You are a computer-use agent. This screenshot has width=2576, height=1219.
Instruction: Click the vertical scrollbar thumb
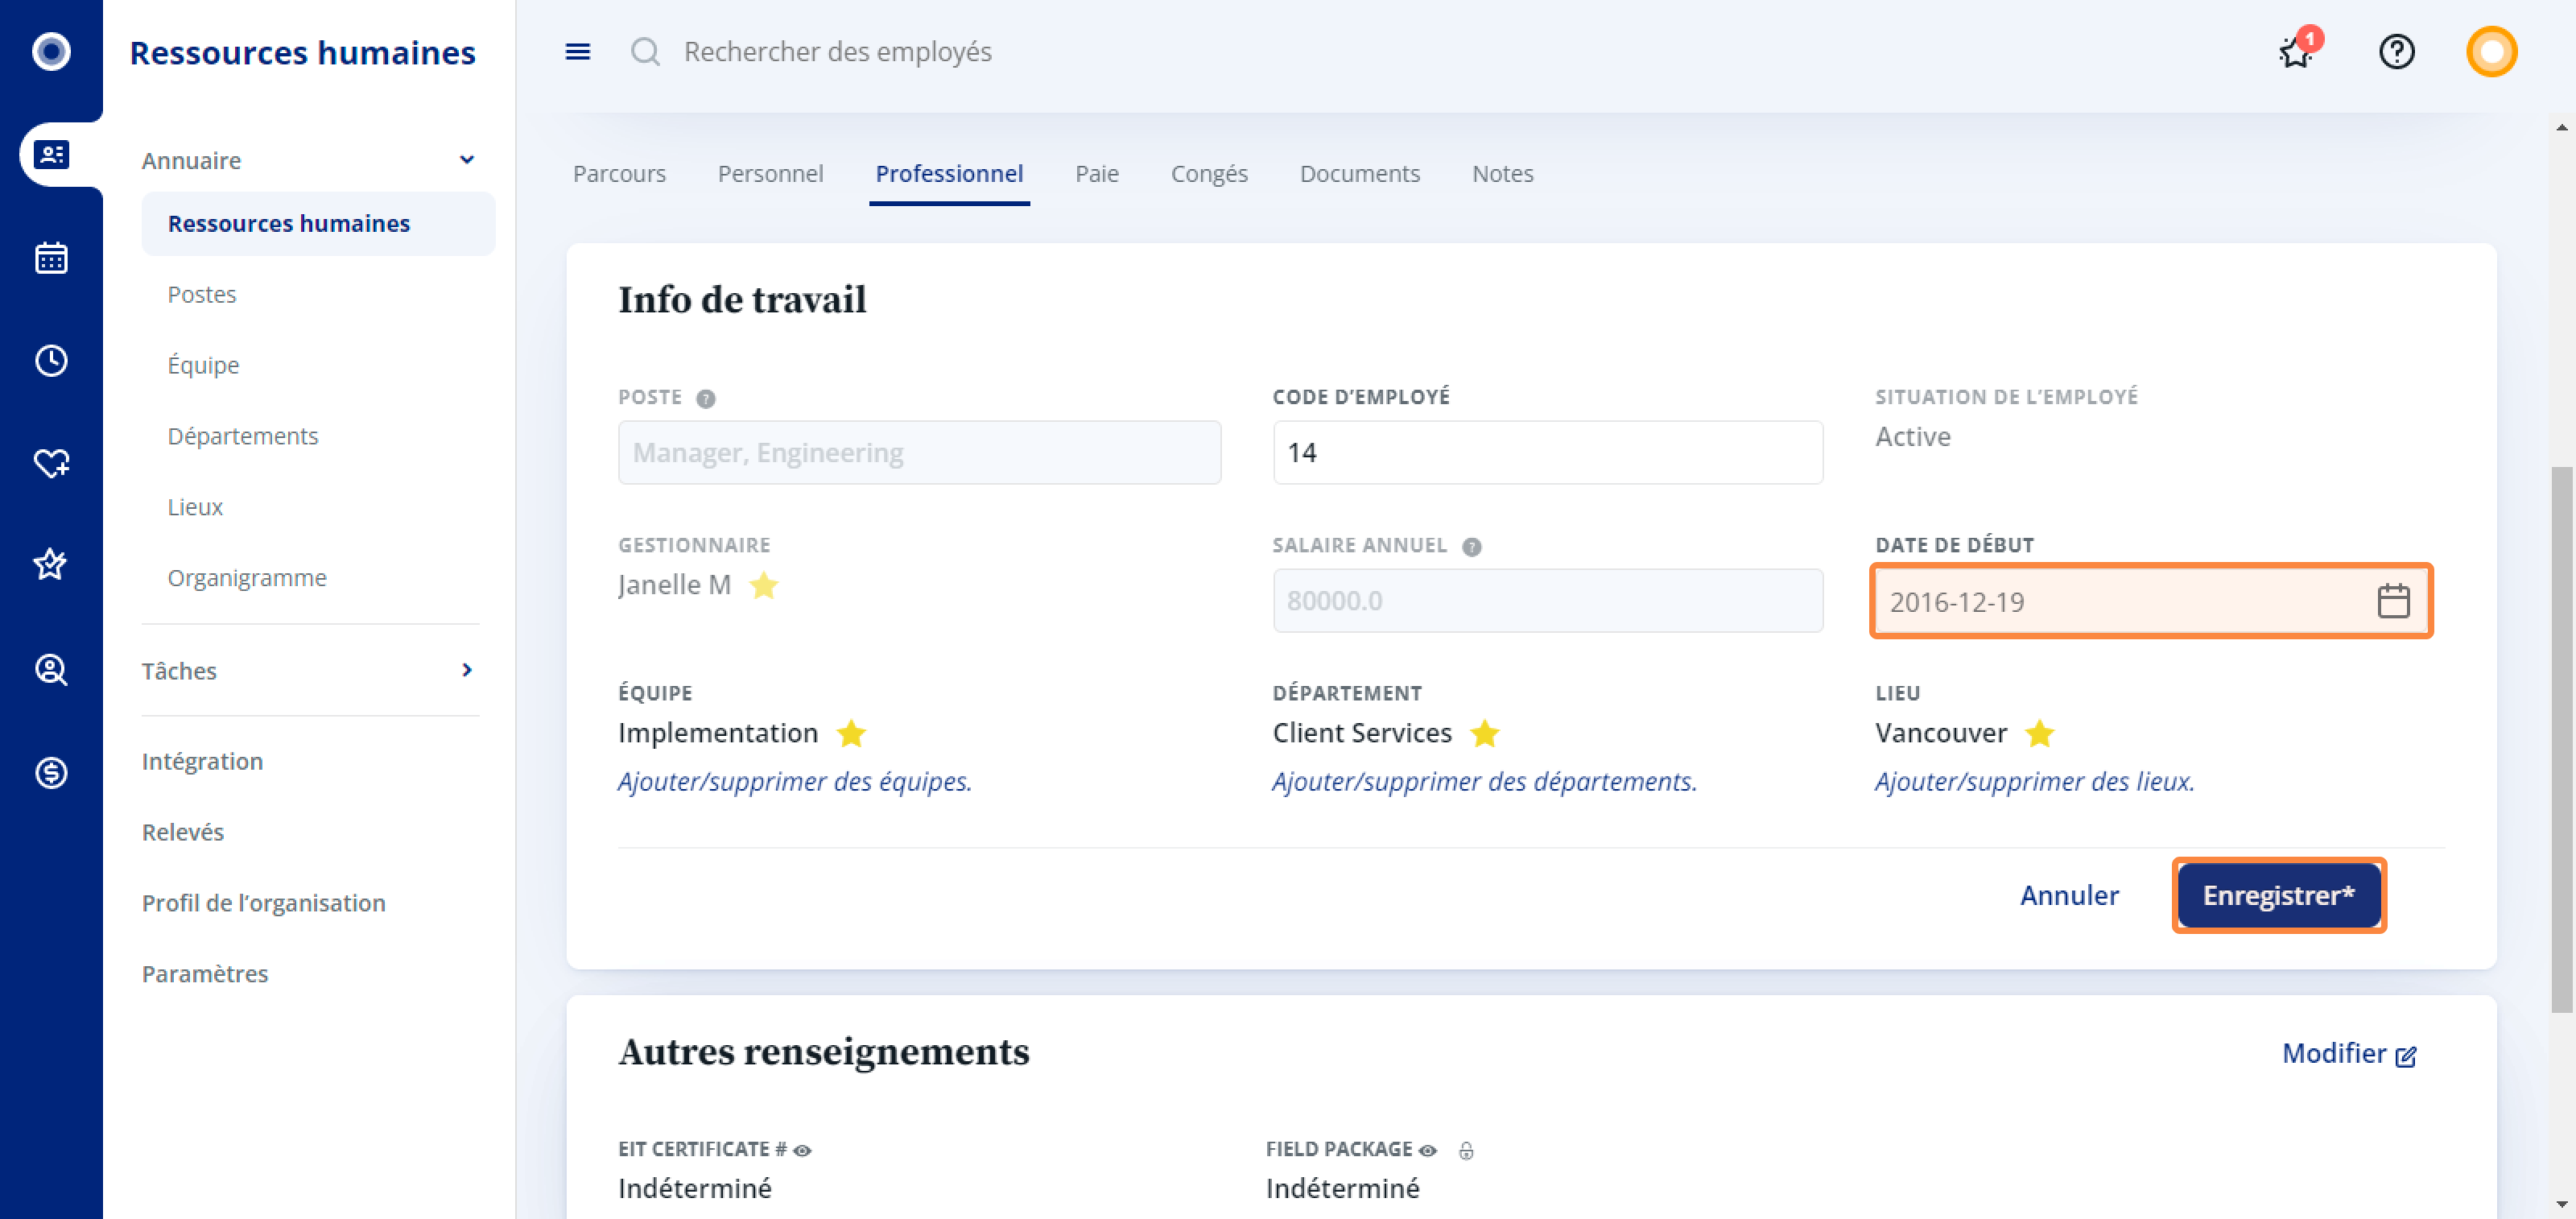2561,740
